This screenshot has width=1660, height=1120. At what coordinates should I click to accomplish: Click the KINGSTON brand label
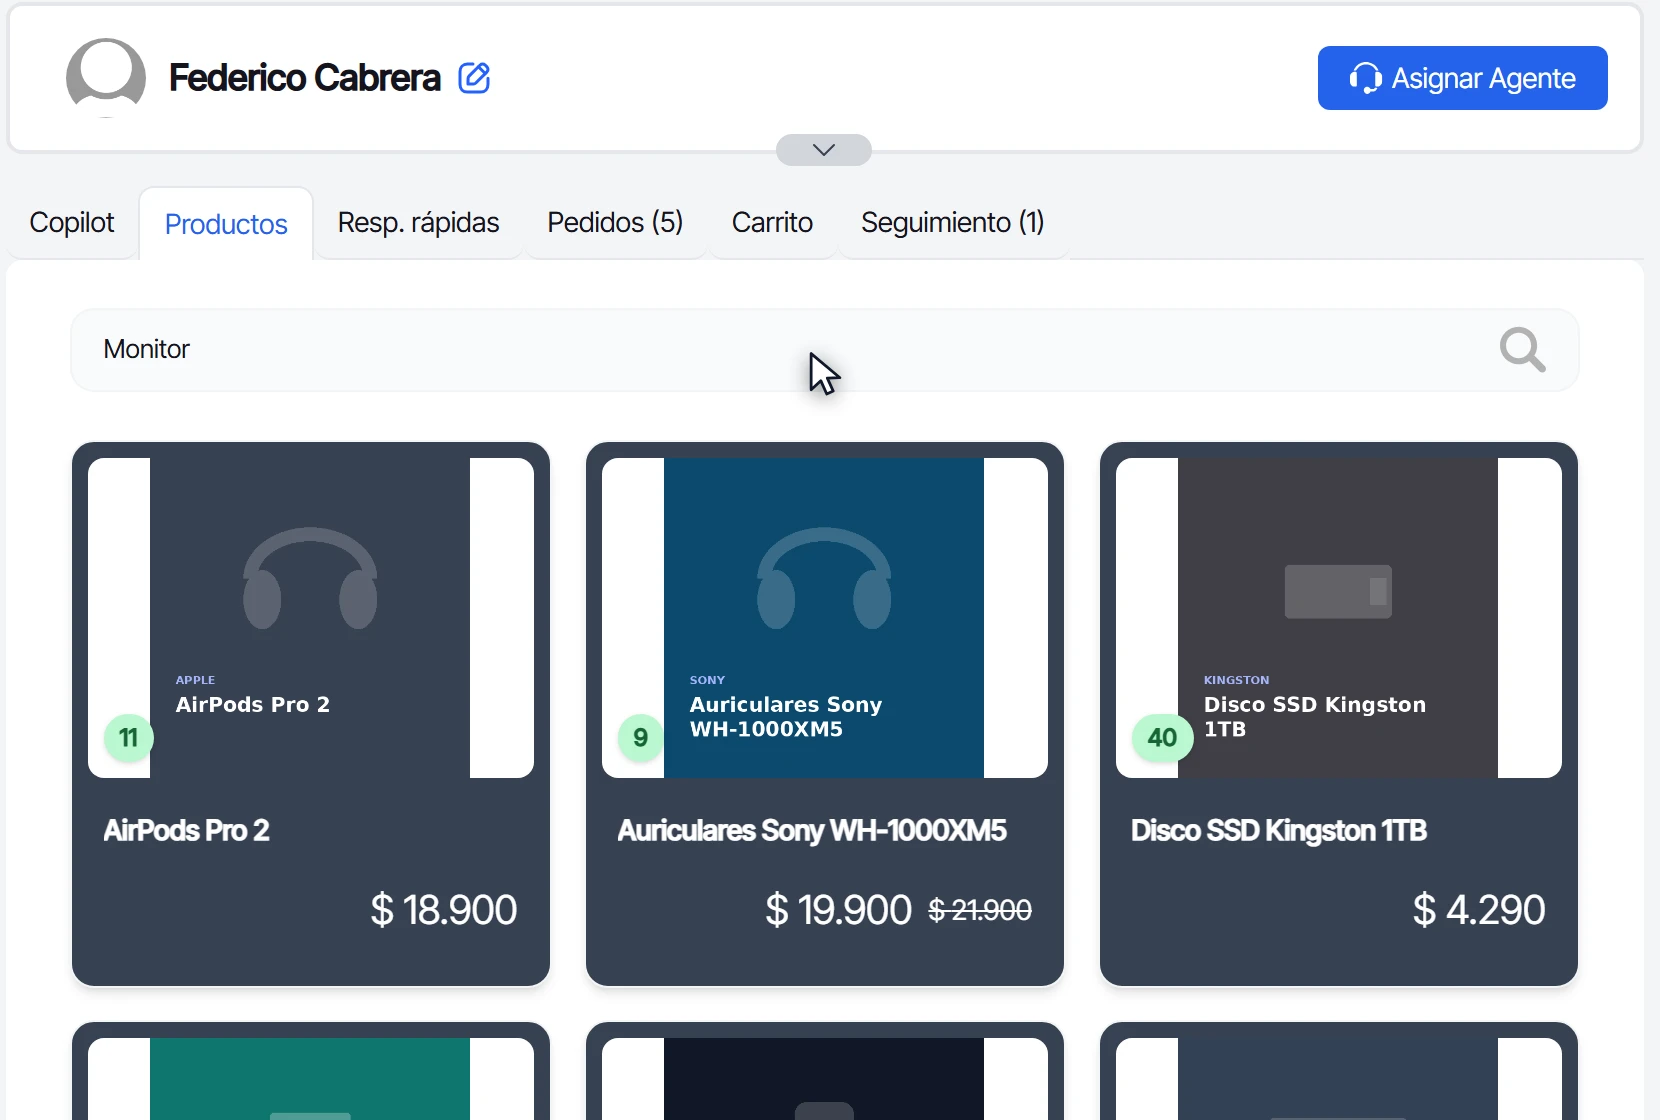1236,680
